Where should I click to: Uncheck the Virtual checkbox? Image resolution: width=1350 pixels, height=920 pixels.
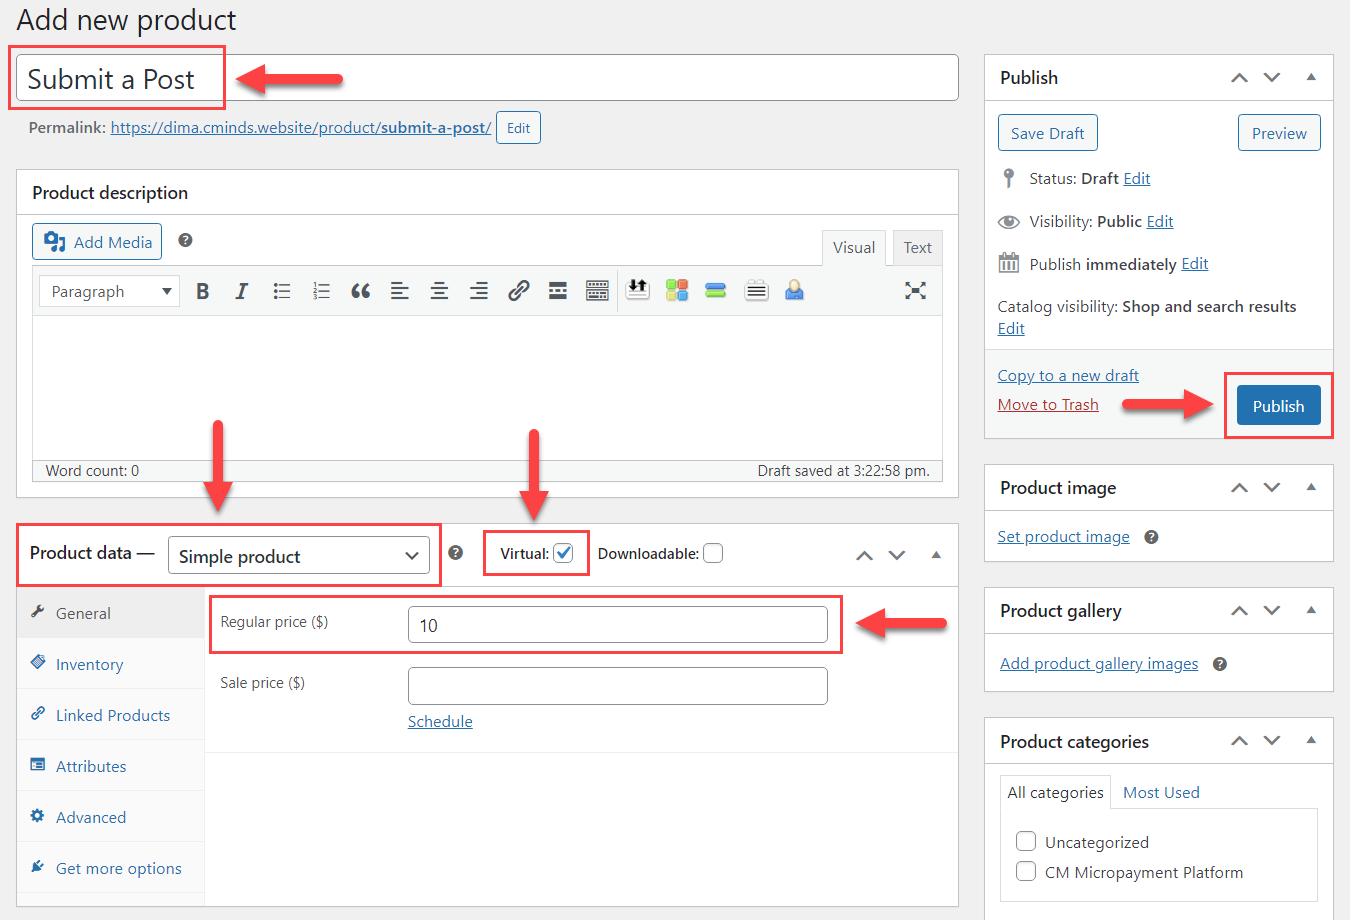(x=564, y=553)
